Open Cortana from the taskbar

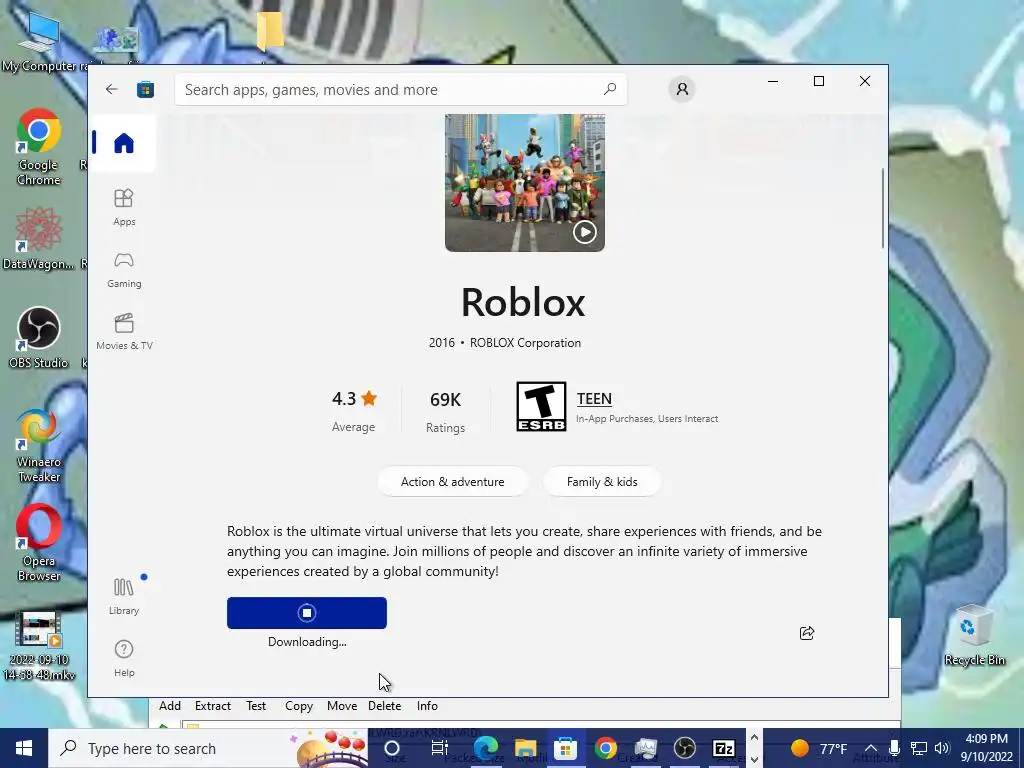(392, 748)
